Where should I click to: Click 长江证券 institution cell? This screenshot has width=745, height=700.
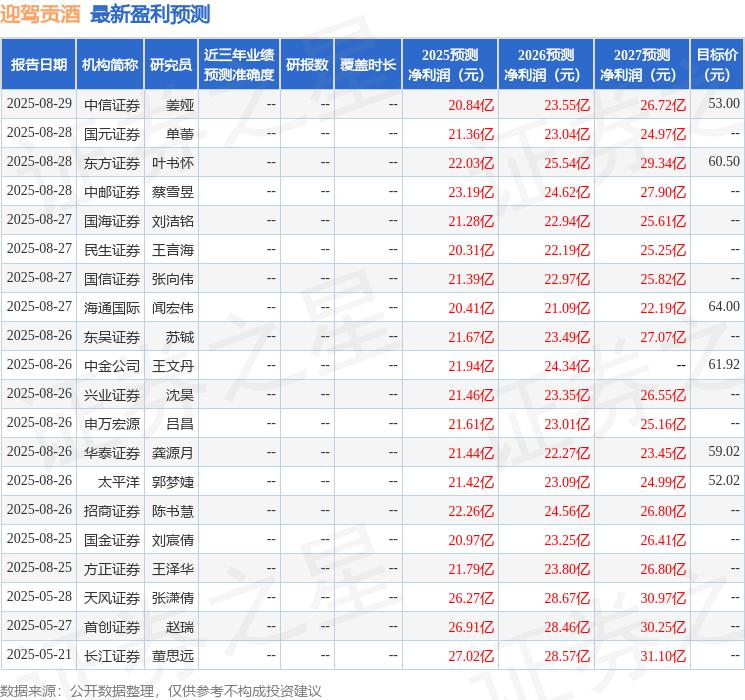pyautogui.click(x=112, y=656)
